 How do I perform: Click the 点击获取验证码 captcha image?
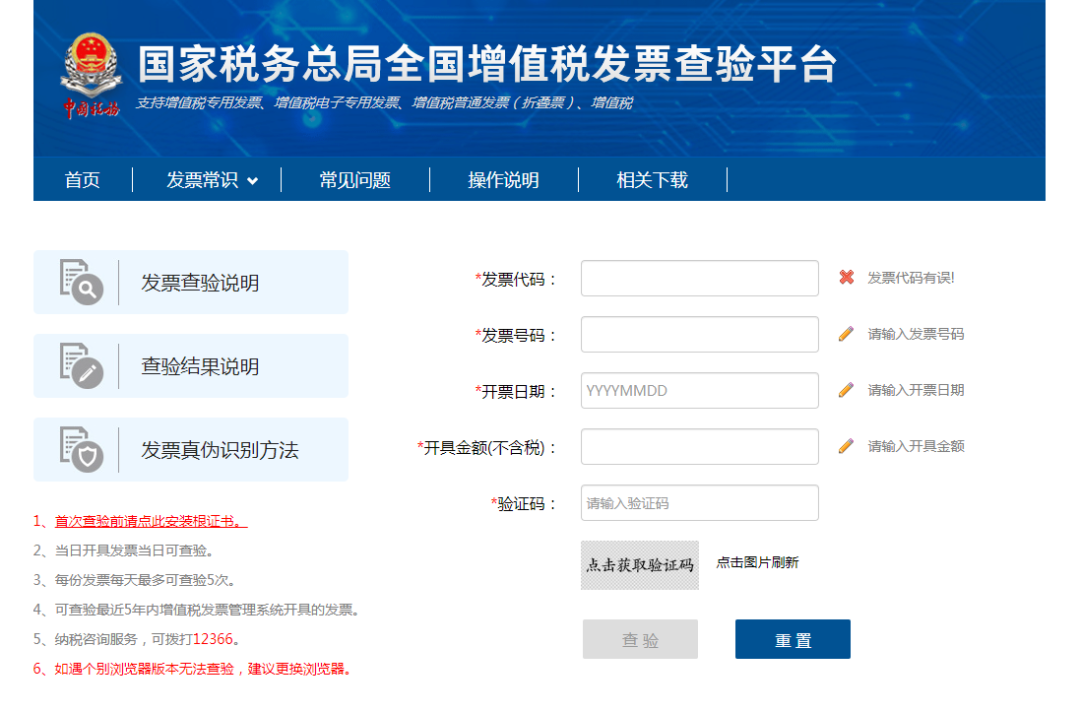pyautogui.click(x=640, y=565)
